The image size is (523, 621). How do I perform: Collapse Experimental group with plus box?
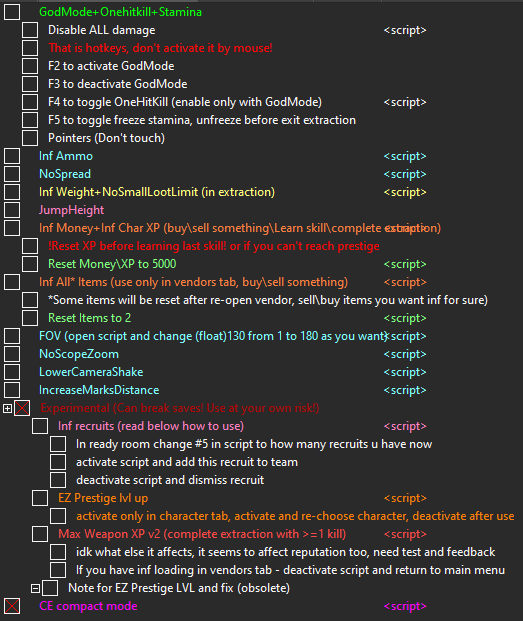(7, 408)
